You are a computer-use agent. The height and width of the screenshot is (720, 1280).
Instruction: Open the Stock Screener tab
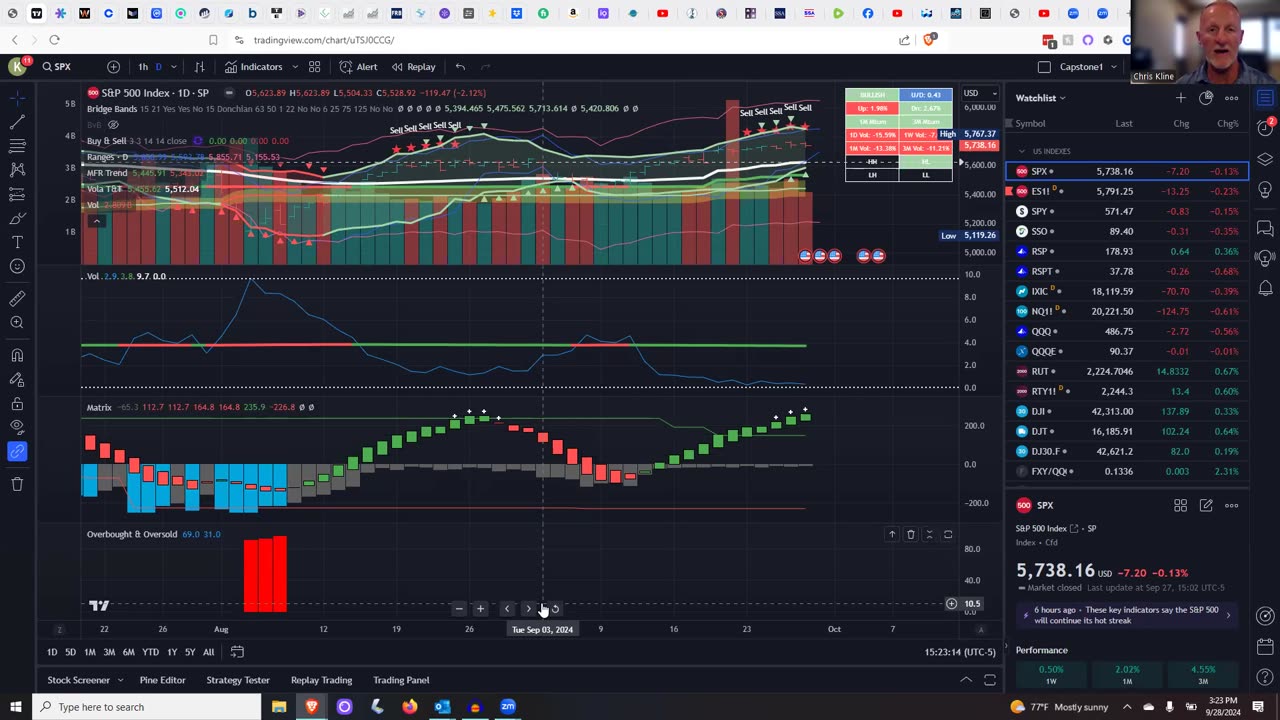tap(78, 680)
